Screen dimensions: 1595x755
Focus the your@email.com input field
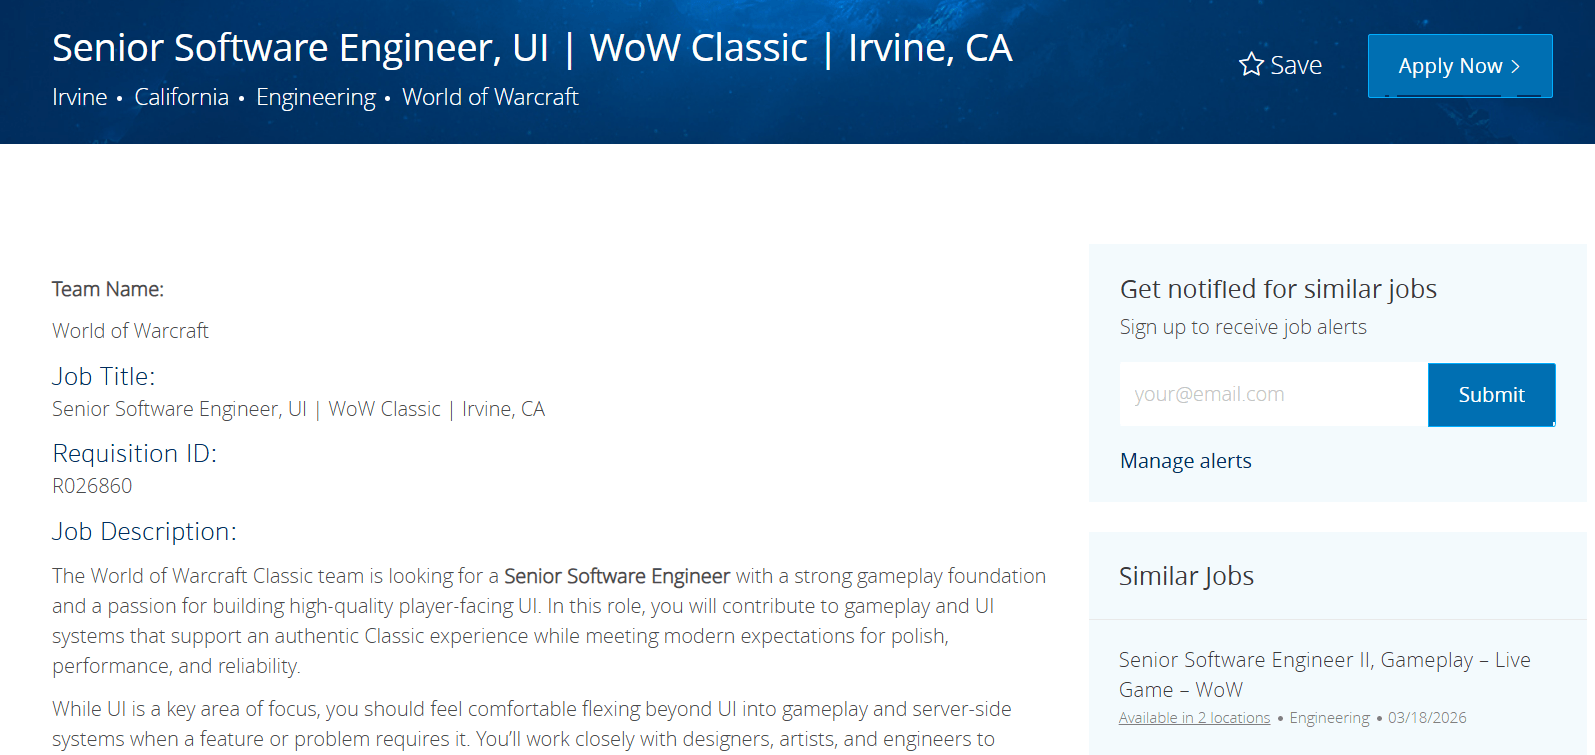click(1273, 394)
